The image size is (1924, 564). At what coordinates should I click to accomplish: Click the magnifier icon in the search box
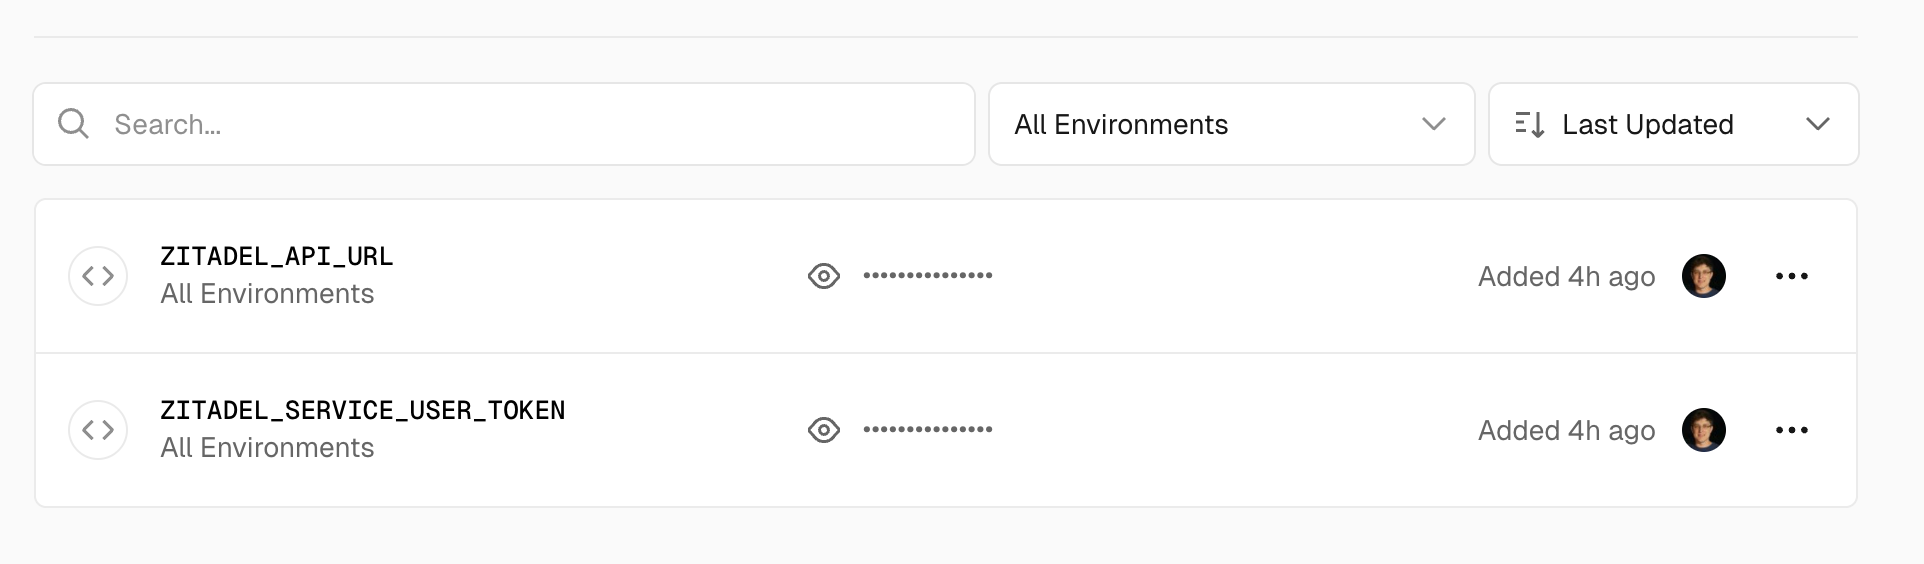[x=73, y=124]
